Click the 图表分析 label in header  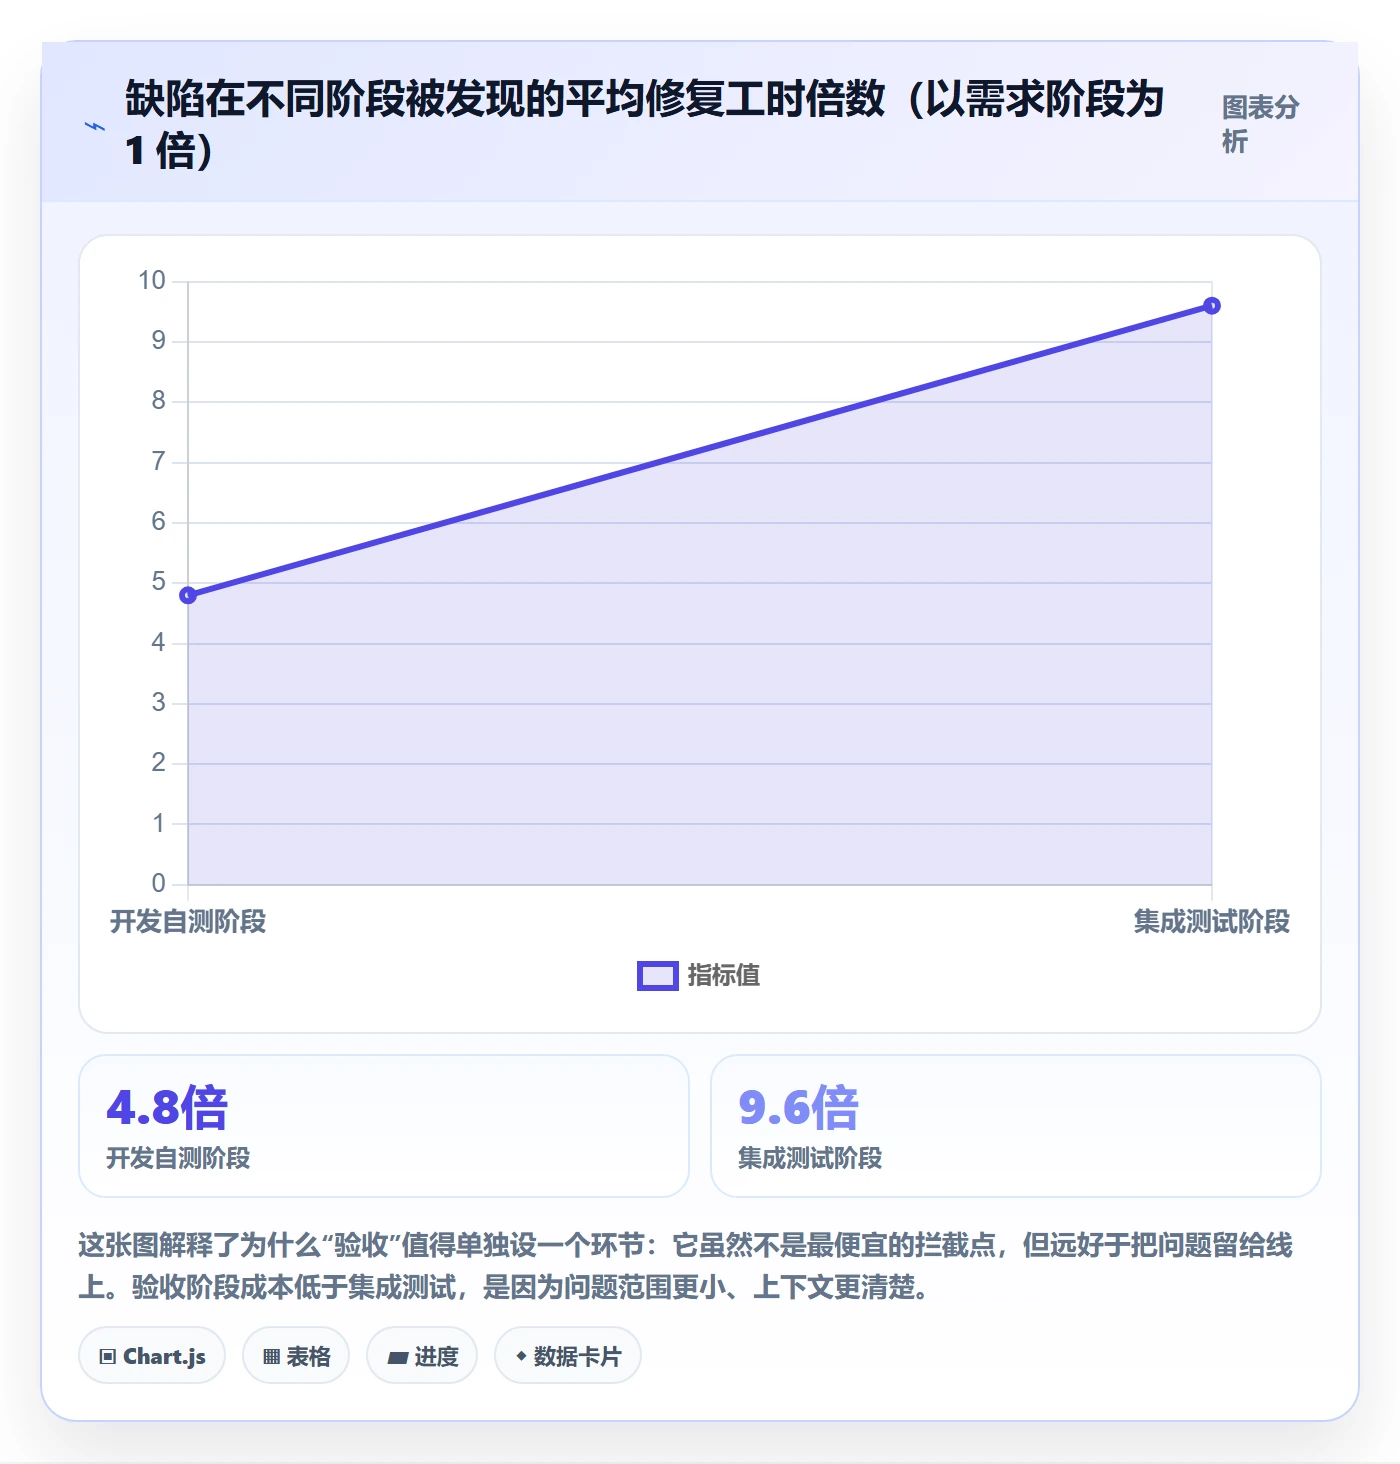[x=1260, y=124]
